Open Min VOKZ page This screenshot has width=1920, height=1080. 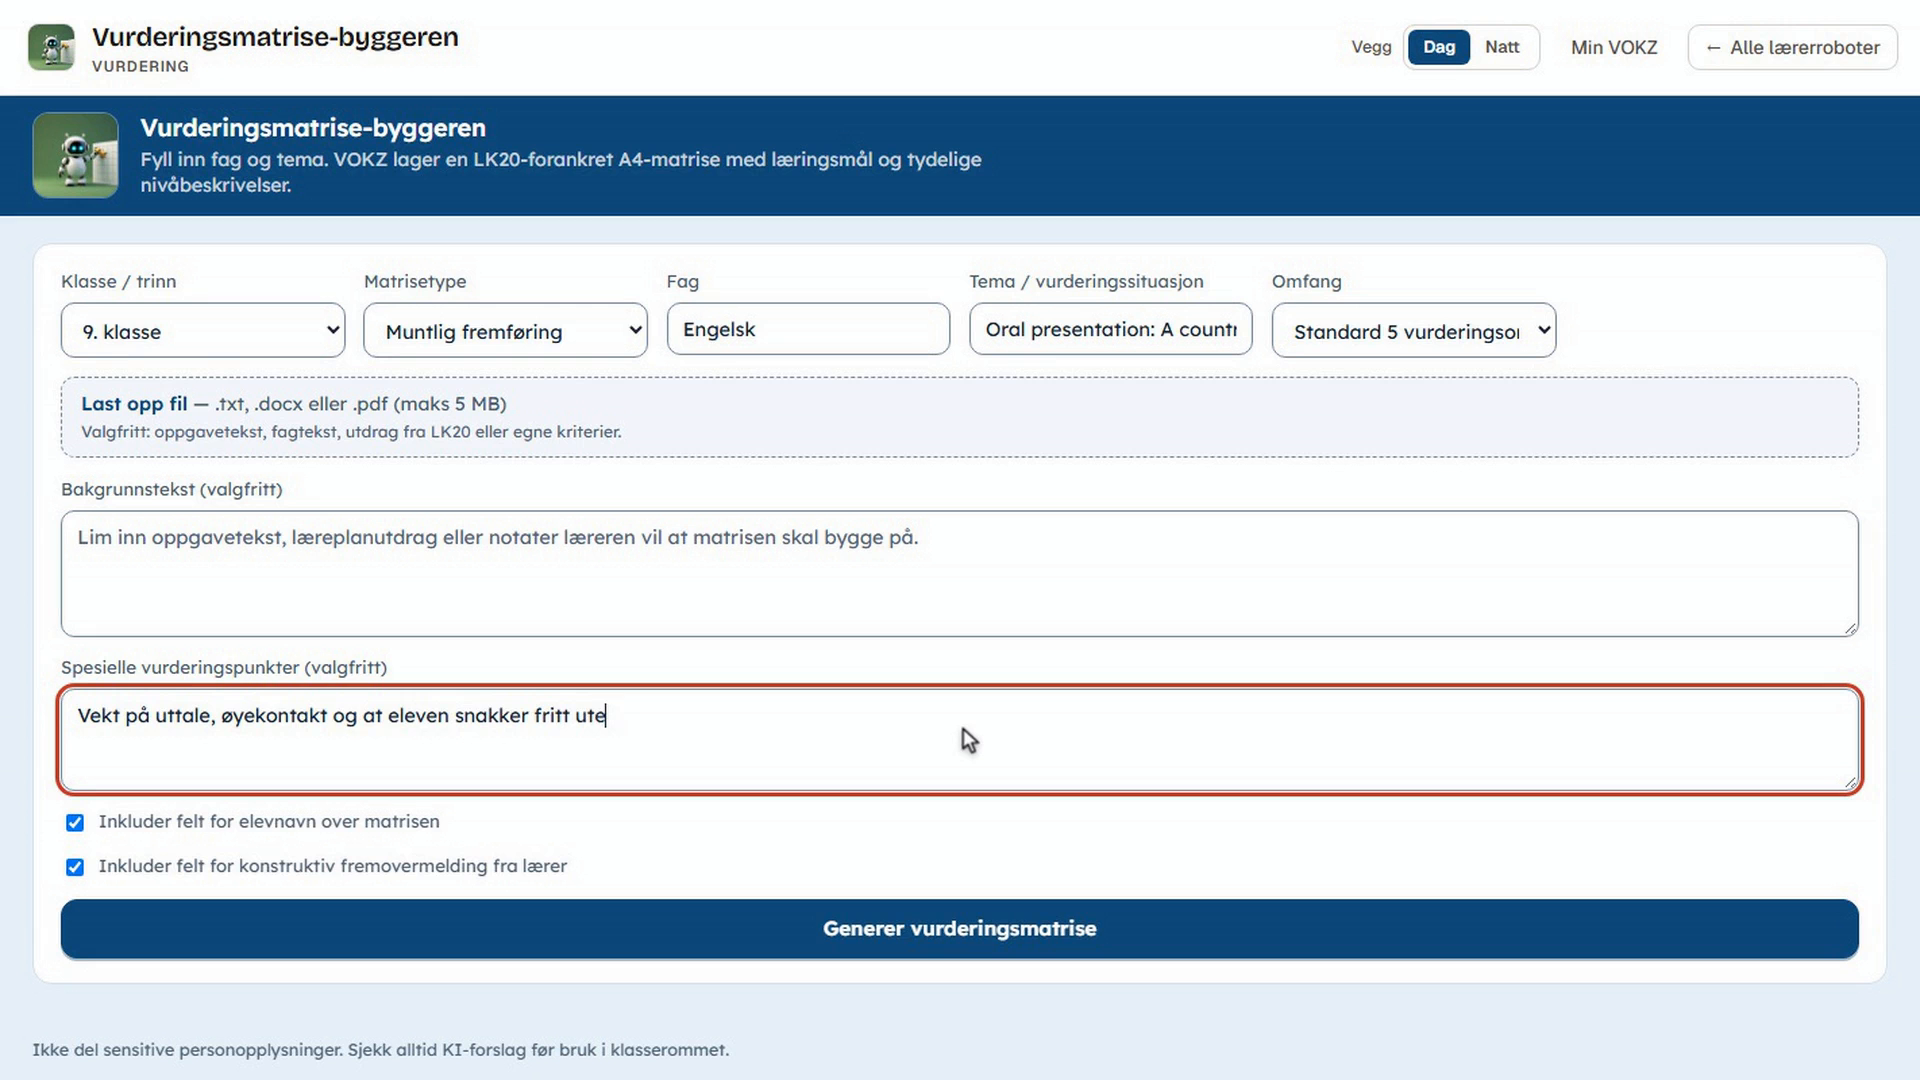click(x=1613, y=47)
